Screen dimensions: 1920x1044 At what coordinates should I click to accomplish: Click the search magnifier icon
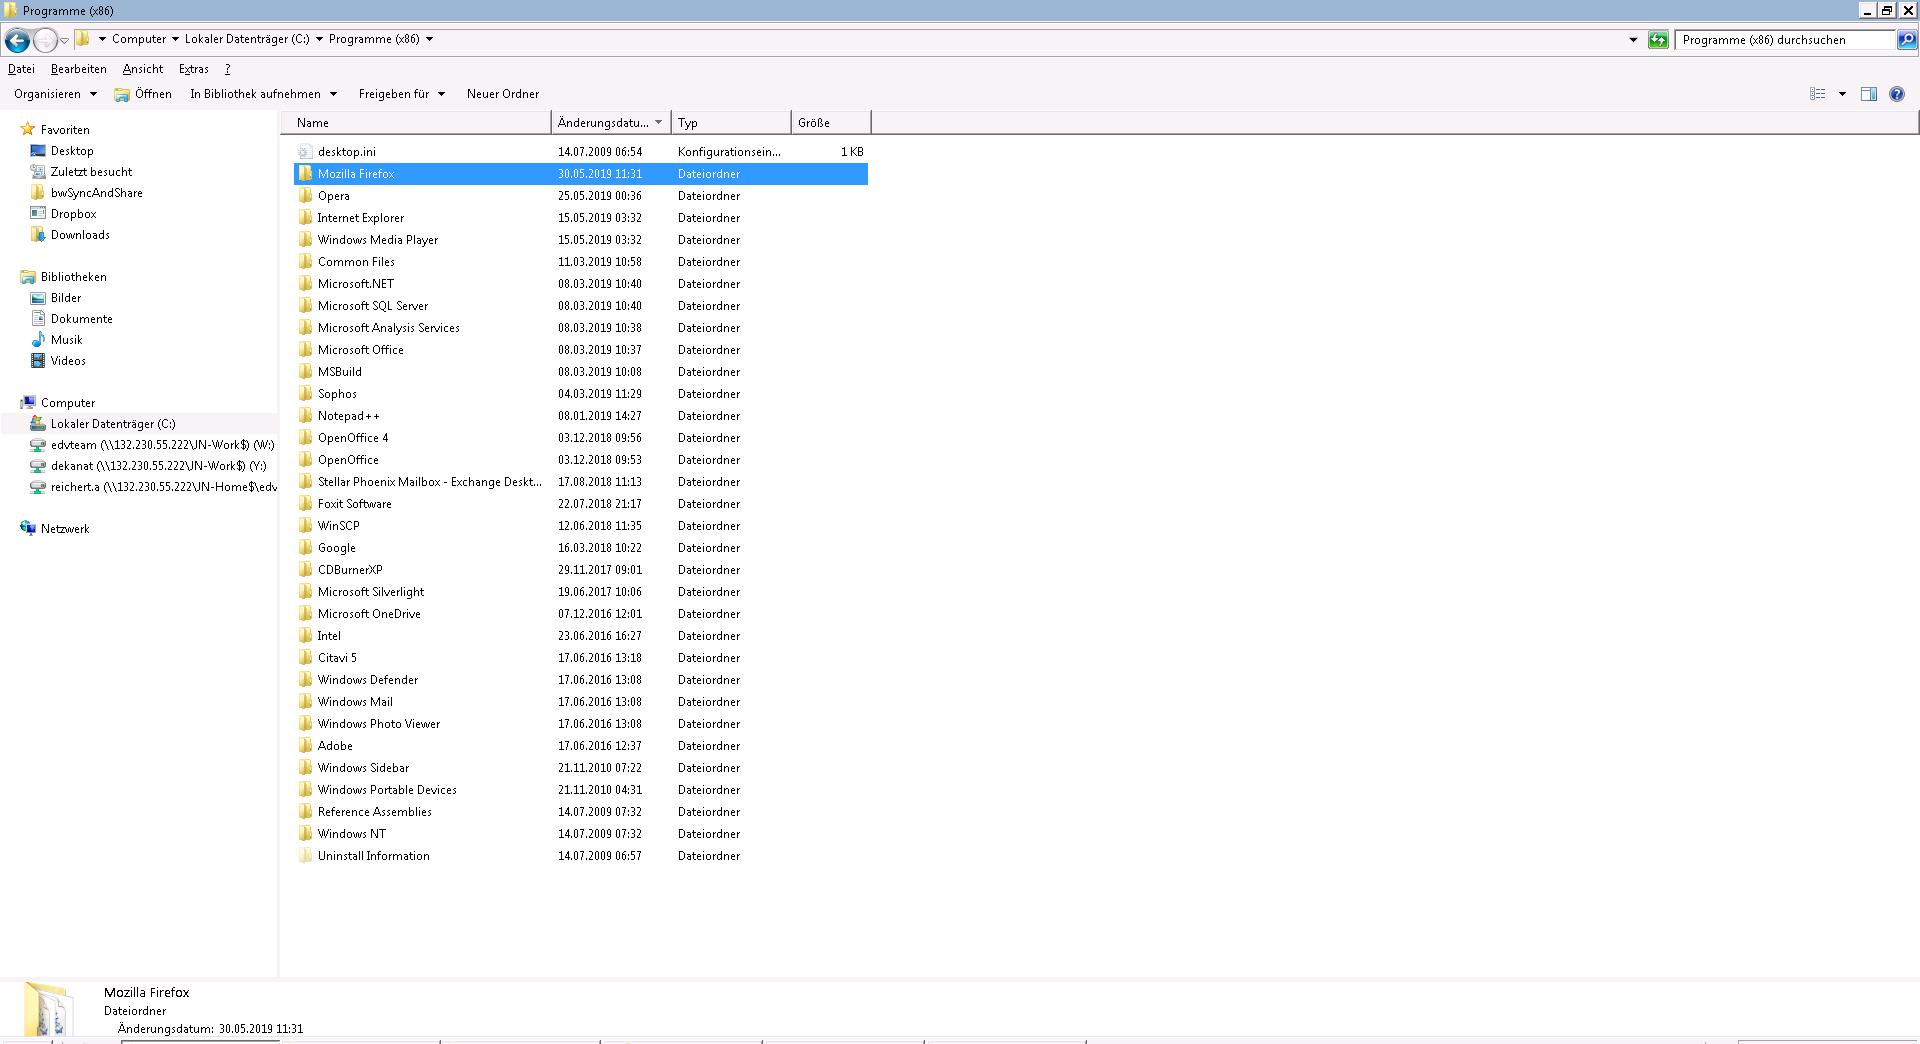(x=1906, y=40)
